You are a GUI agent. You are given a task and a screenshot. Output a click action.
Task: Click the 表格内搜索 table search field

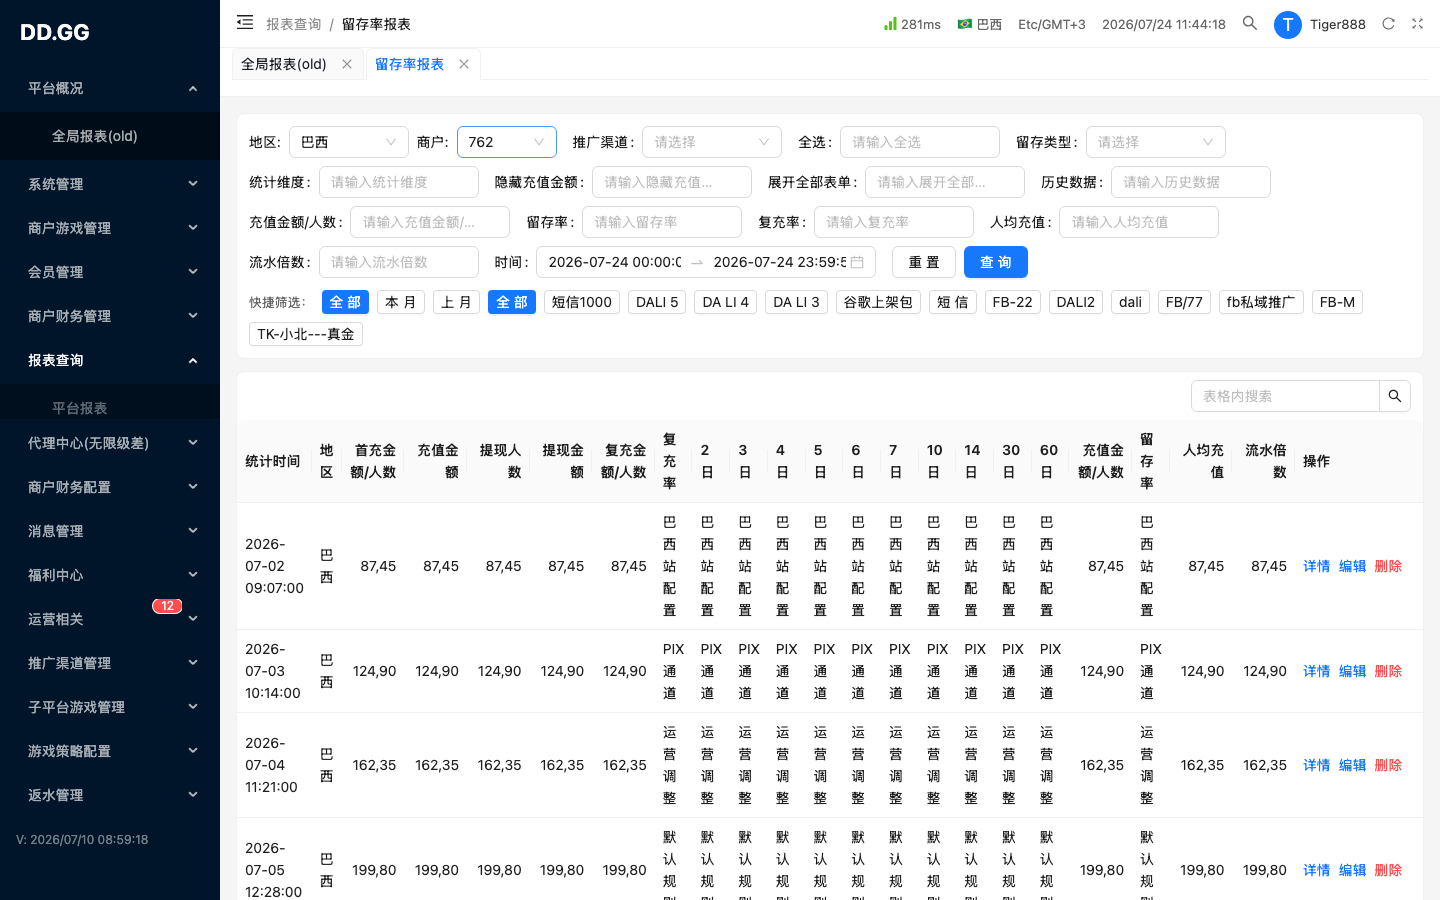(x=1286, y=396)
